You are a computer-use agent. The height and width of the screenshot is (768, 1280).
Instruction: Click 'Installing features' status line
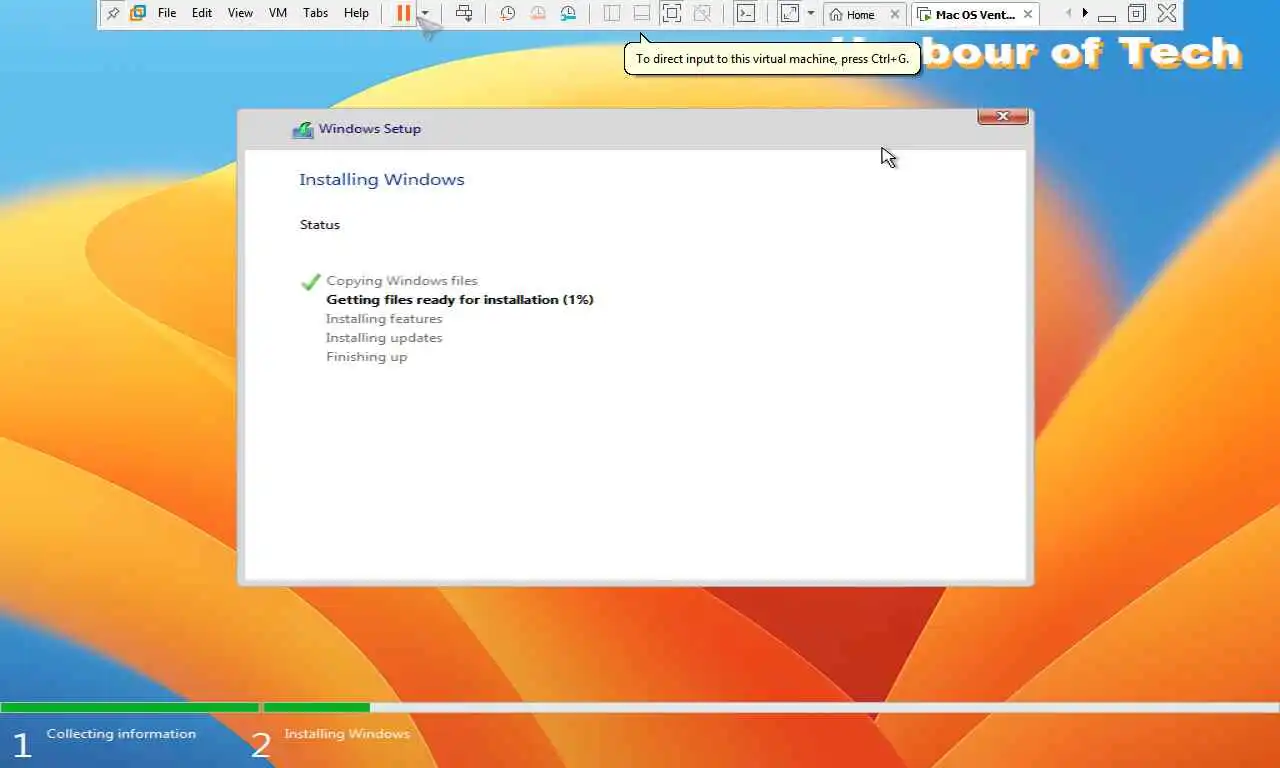tap(384, 319)
